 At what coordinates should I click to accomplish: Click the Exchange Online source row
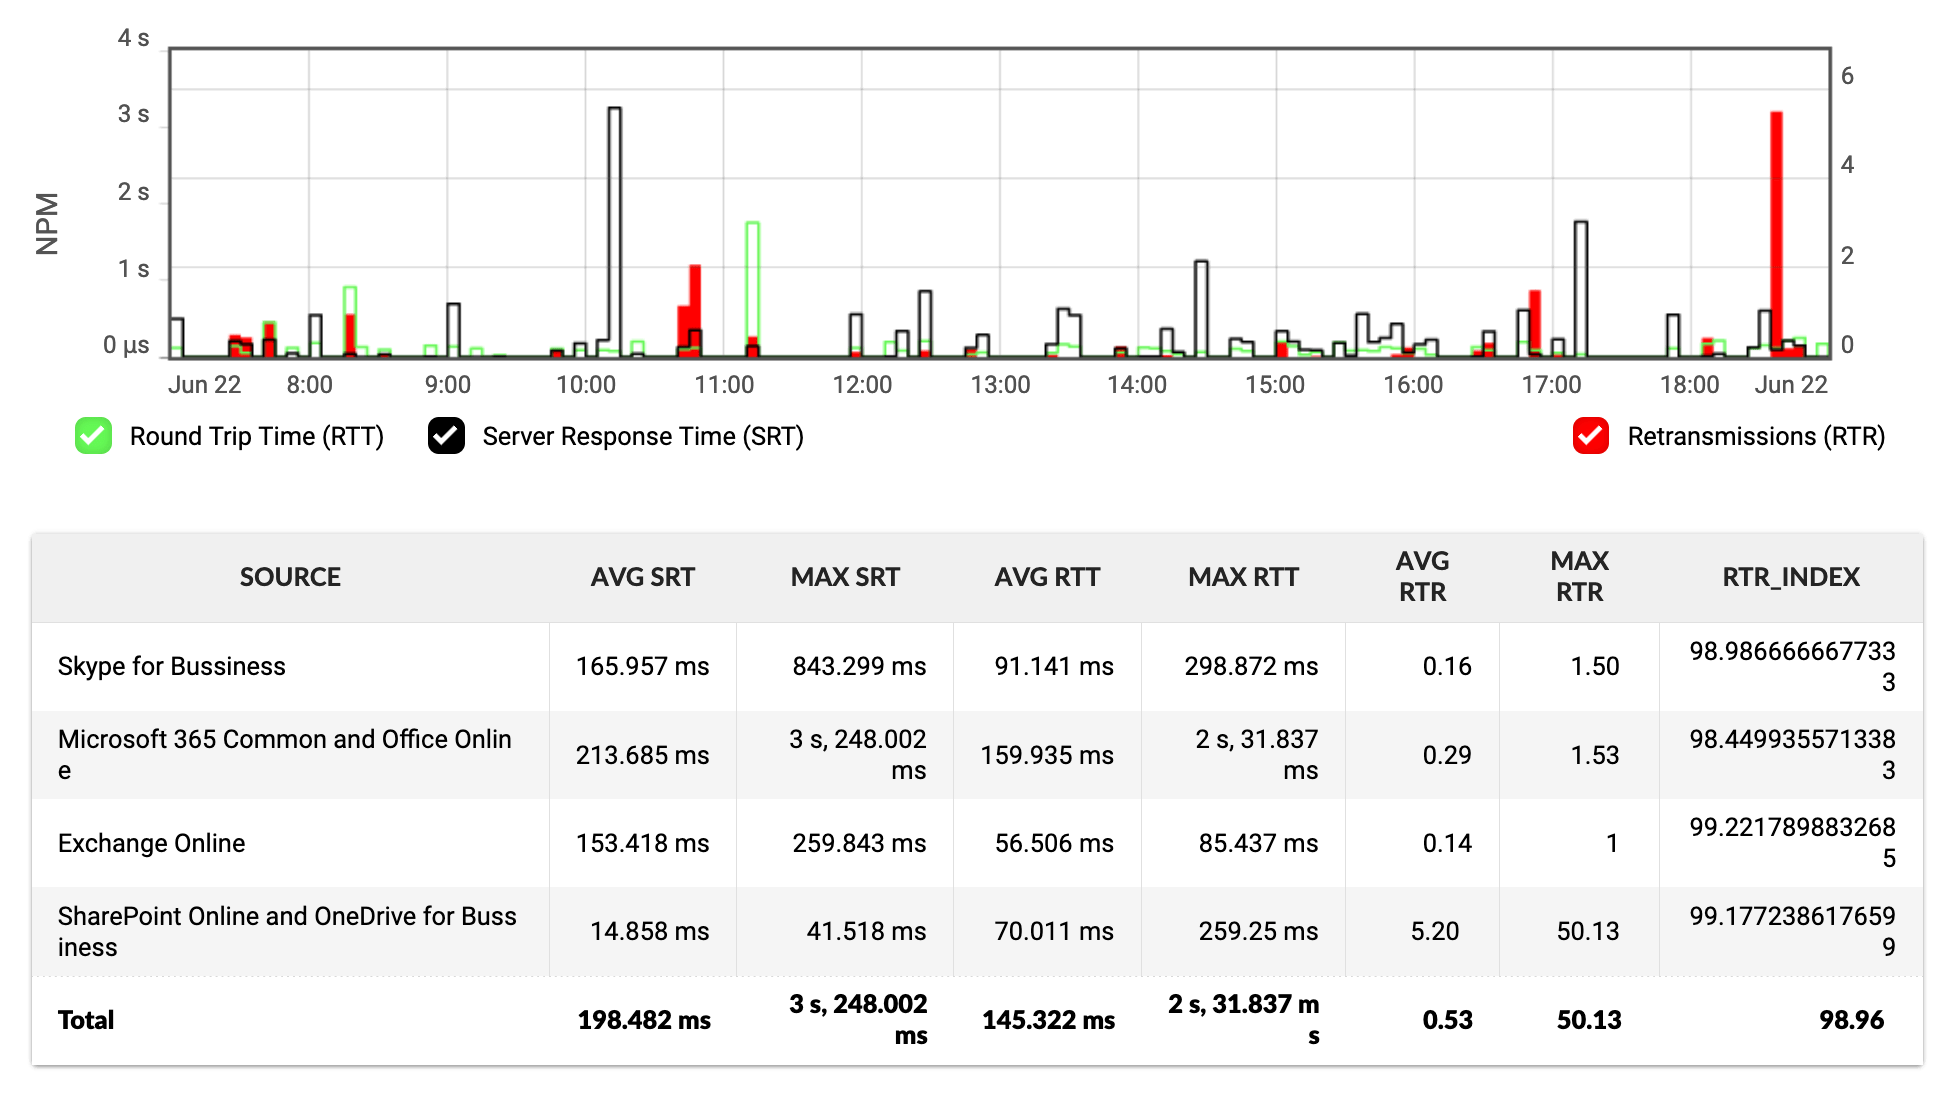point(151,843)
